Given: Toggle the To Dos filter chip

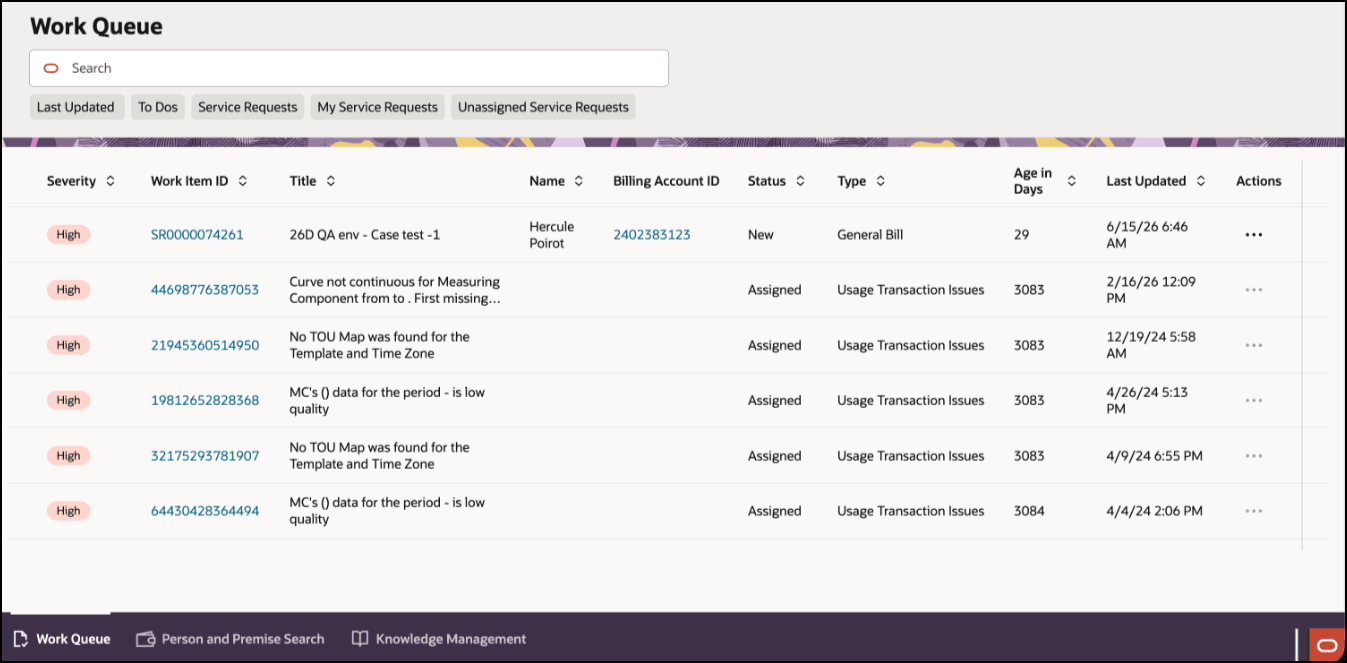Looking at the screenshot, I should click(x=158, y=107).
